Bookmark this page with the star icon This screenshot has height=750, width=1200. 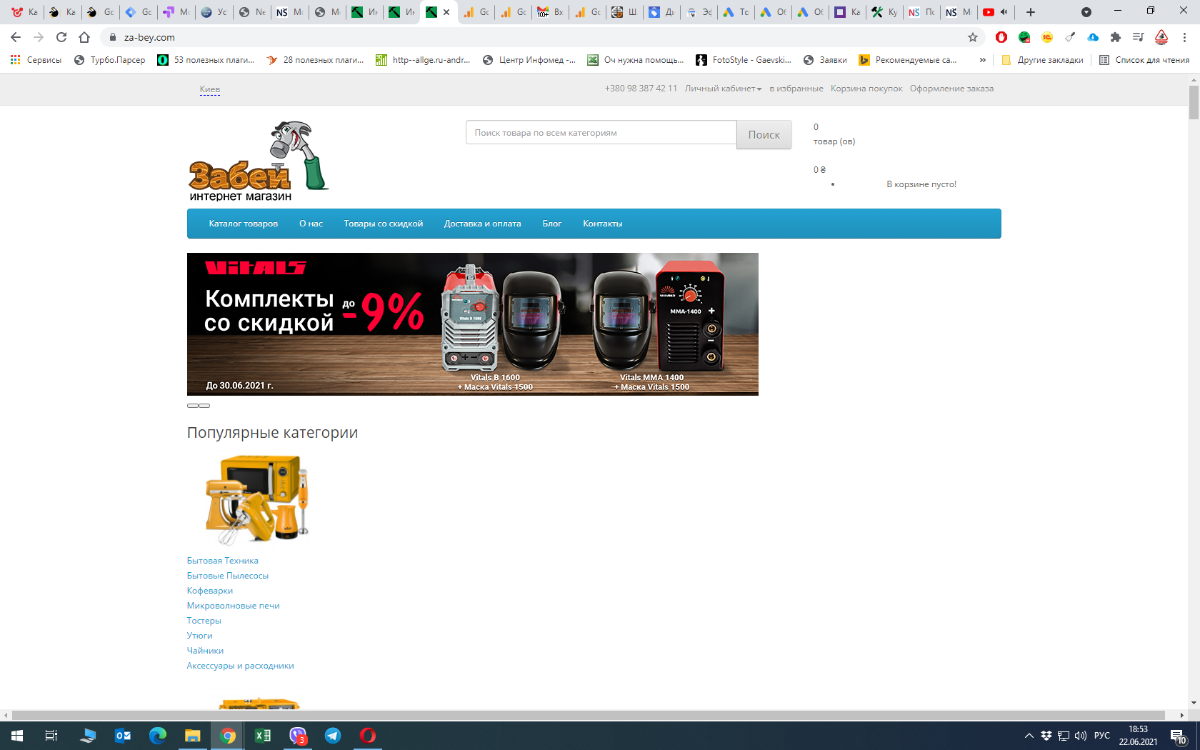point(972,37)
